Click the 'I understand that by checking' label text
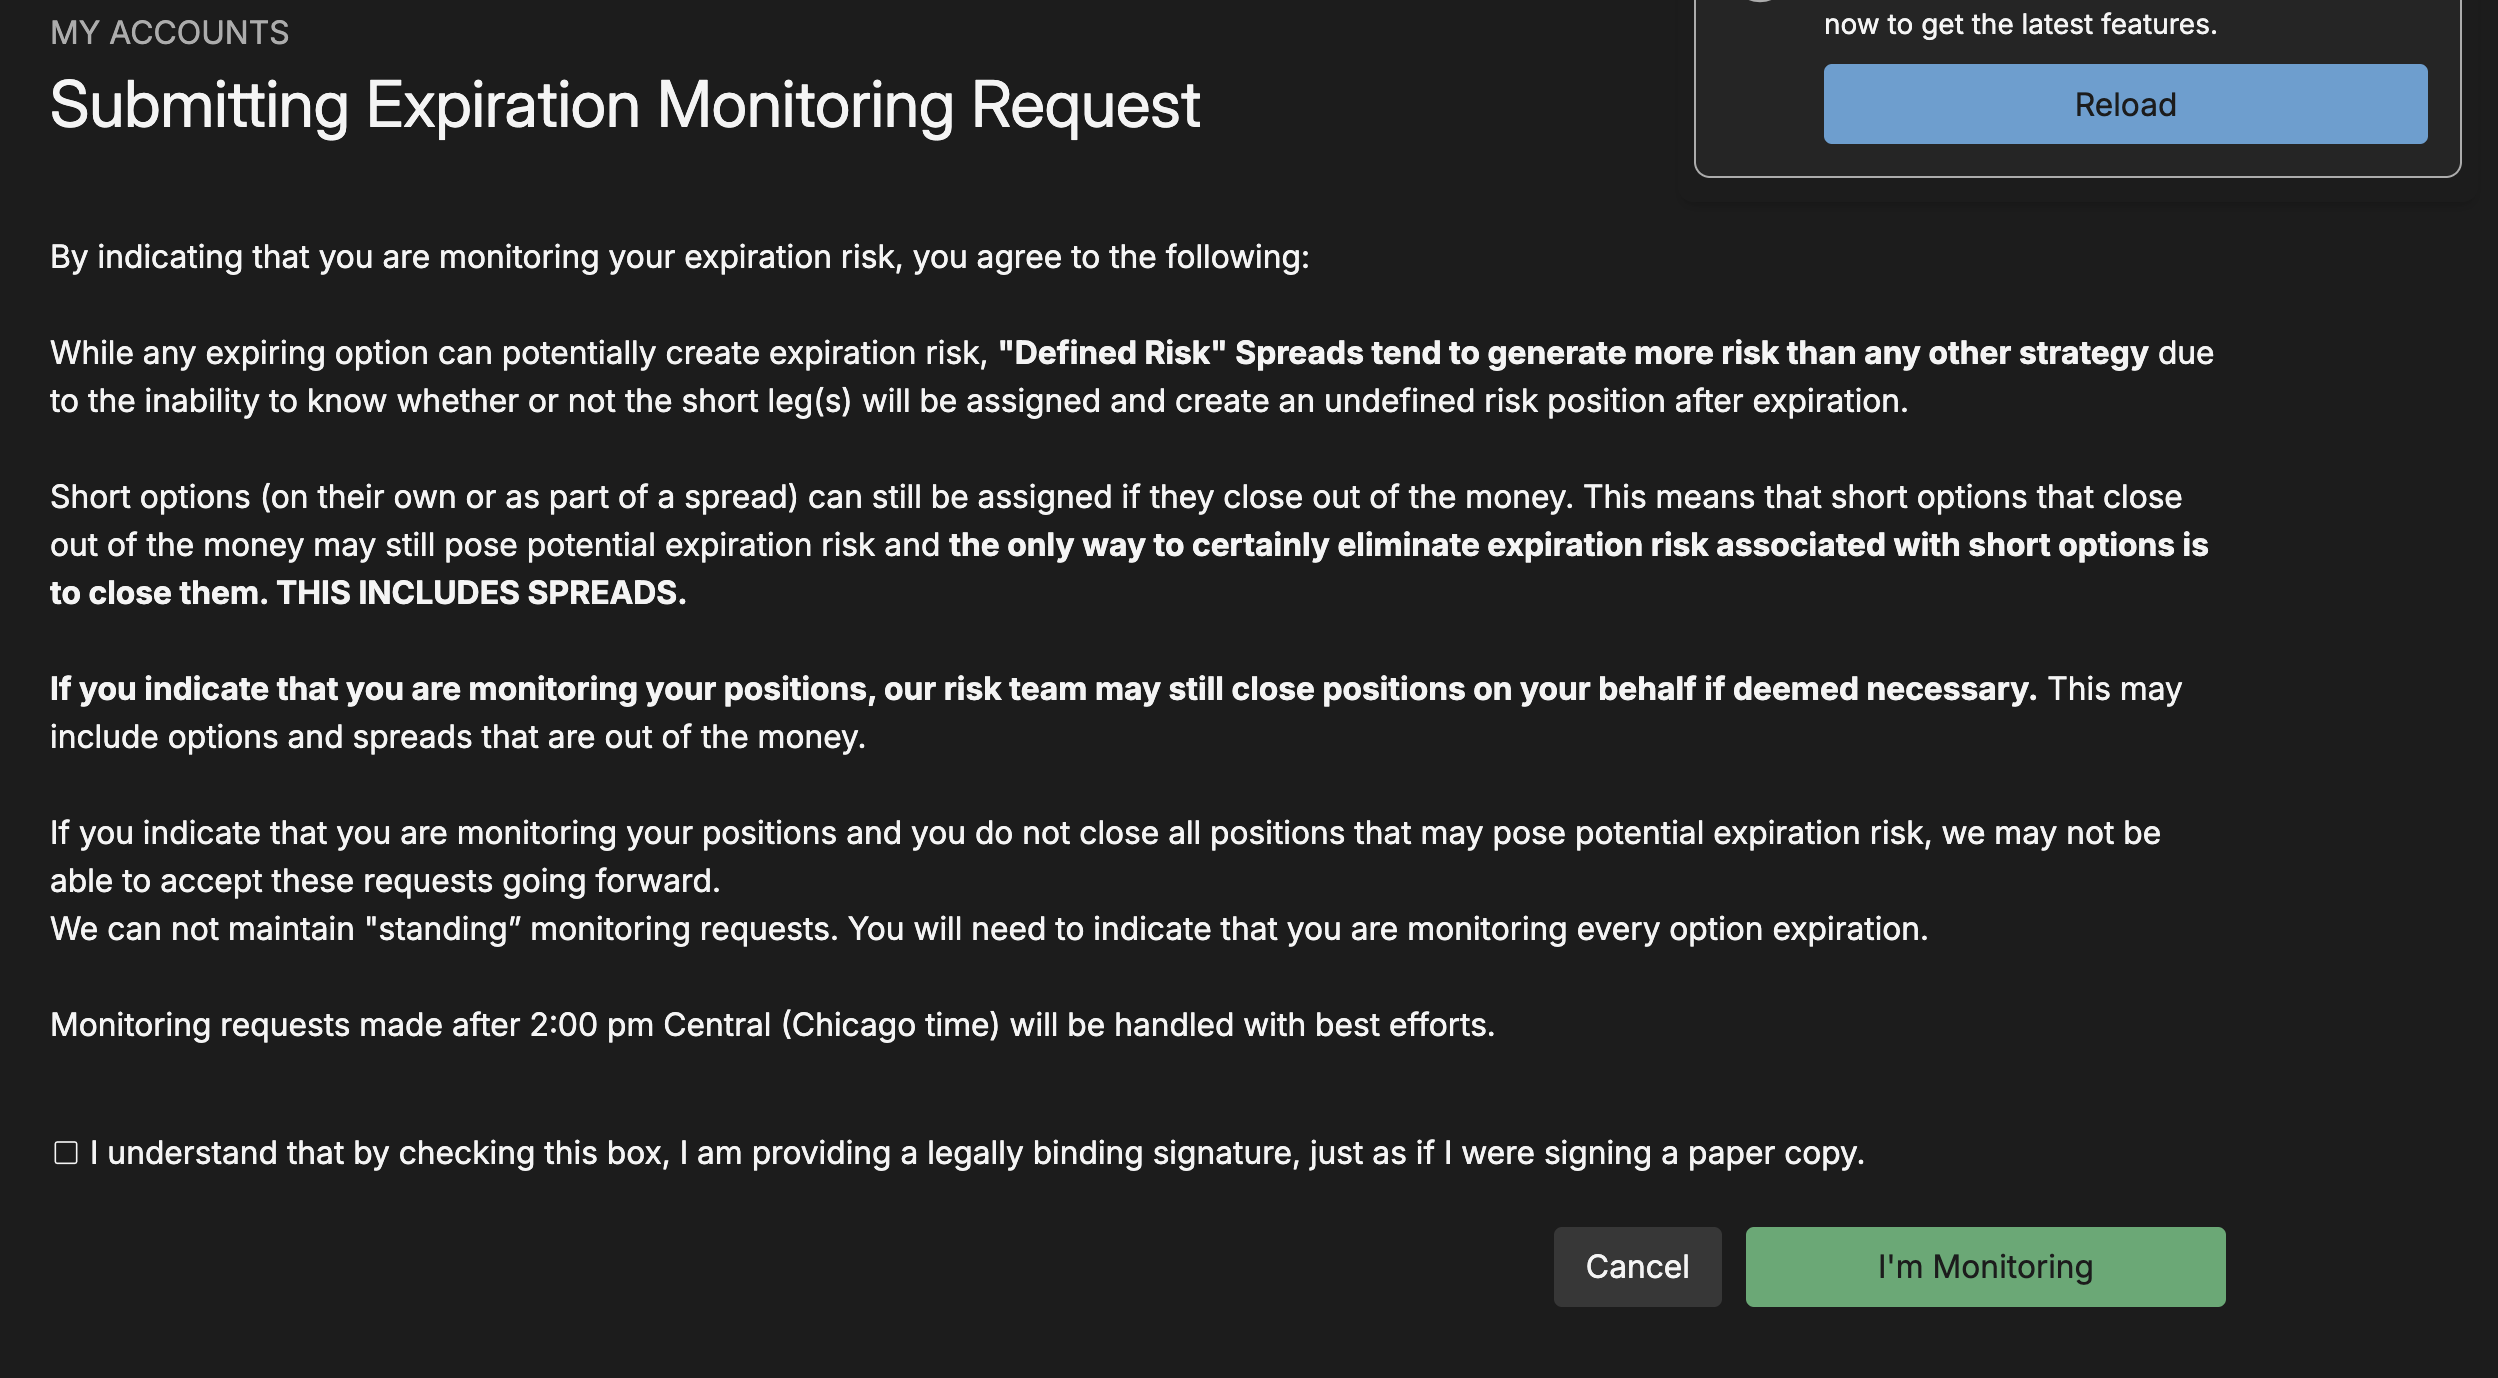Viewport: 2498px width, 1378px height. click(977, 1153)
